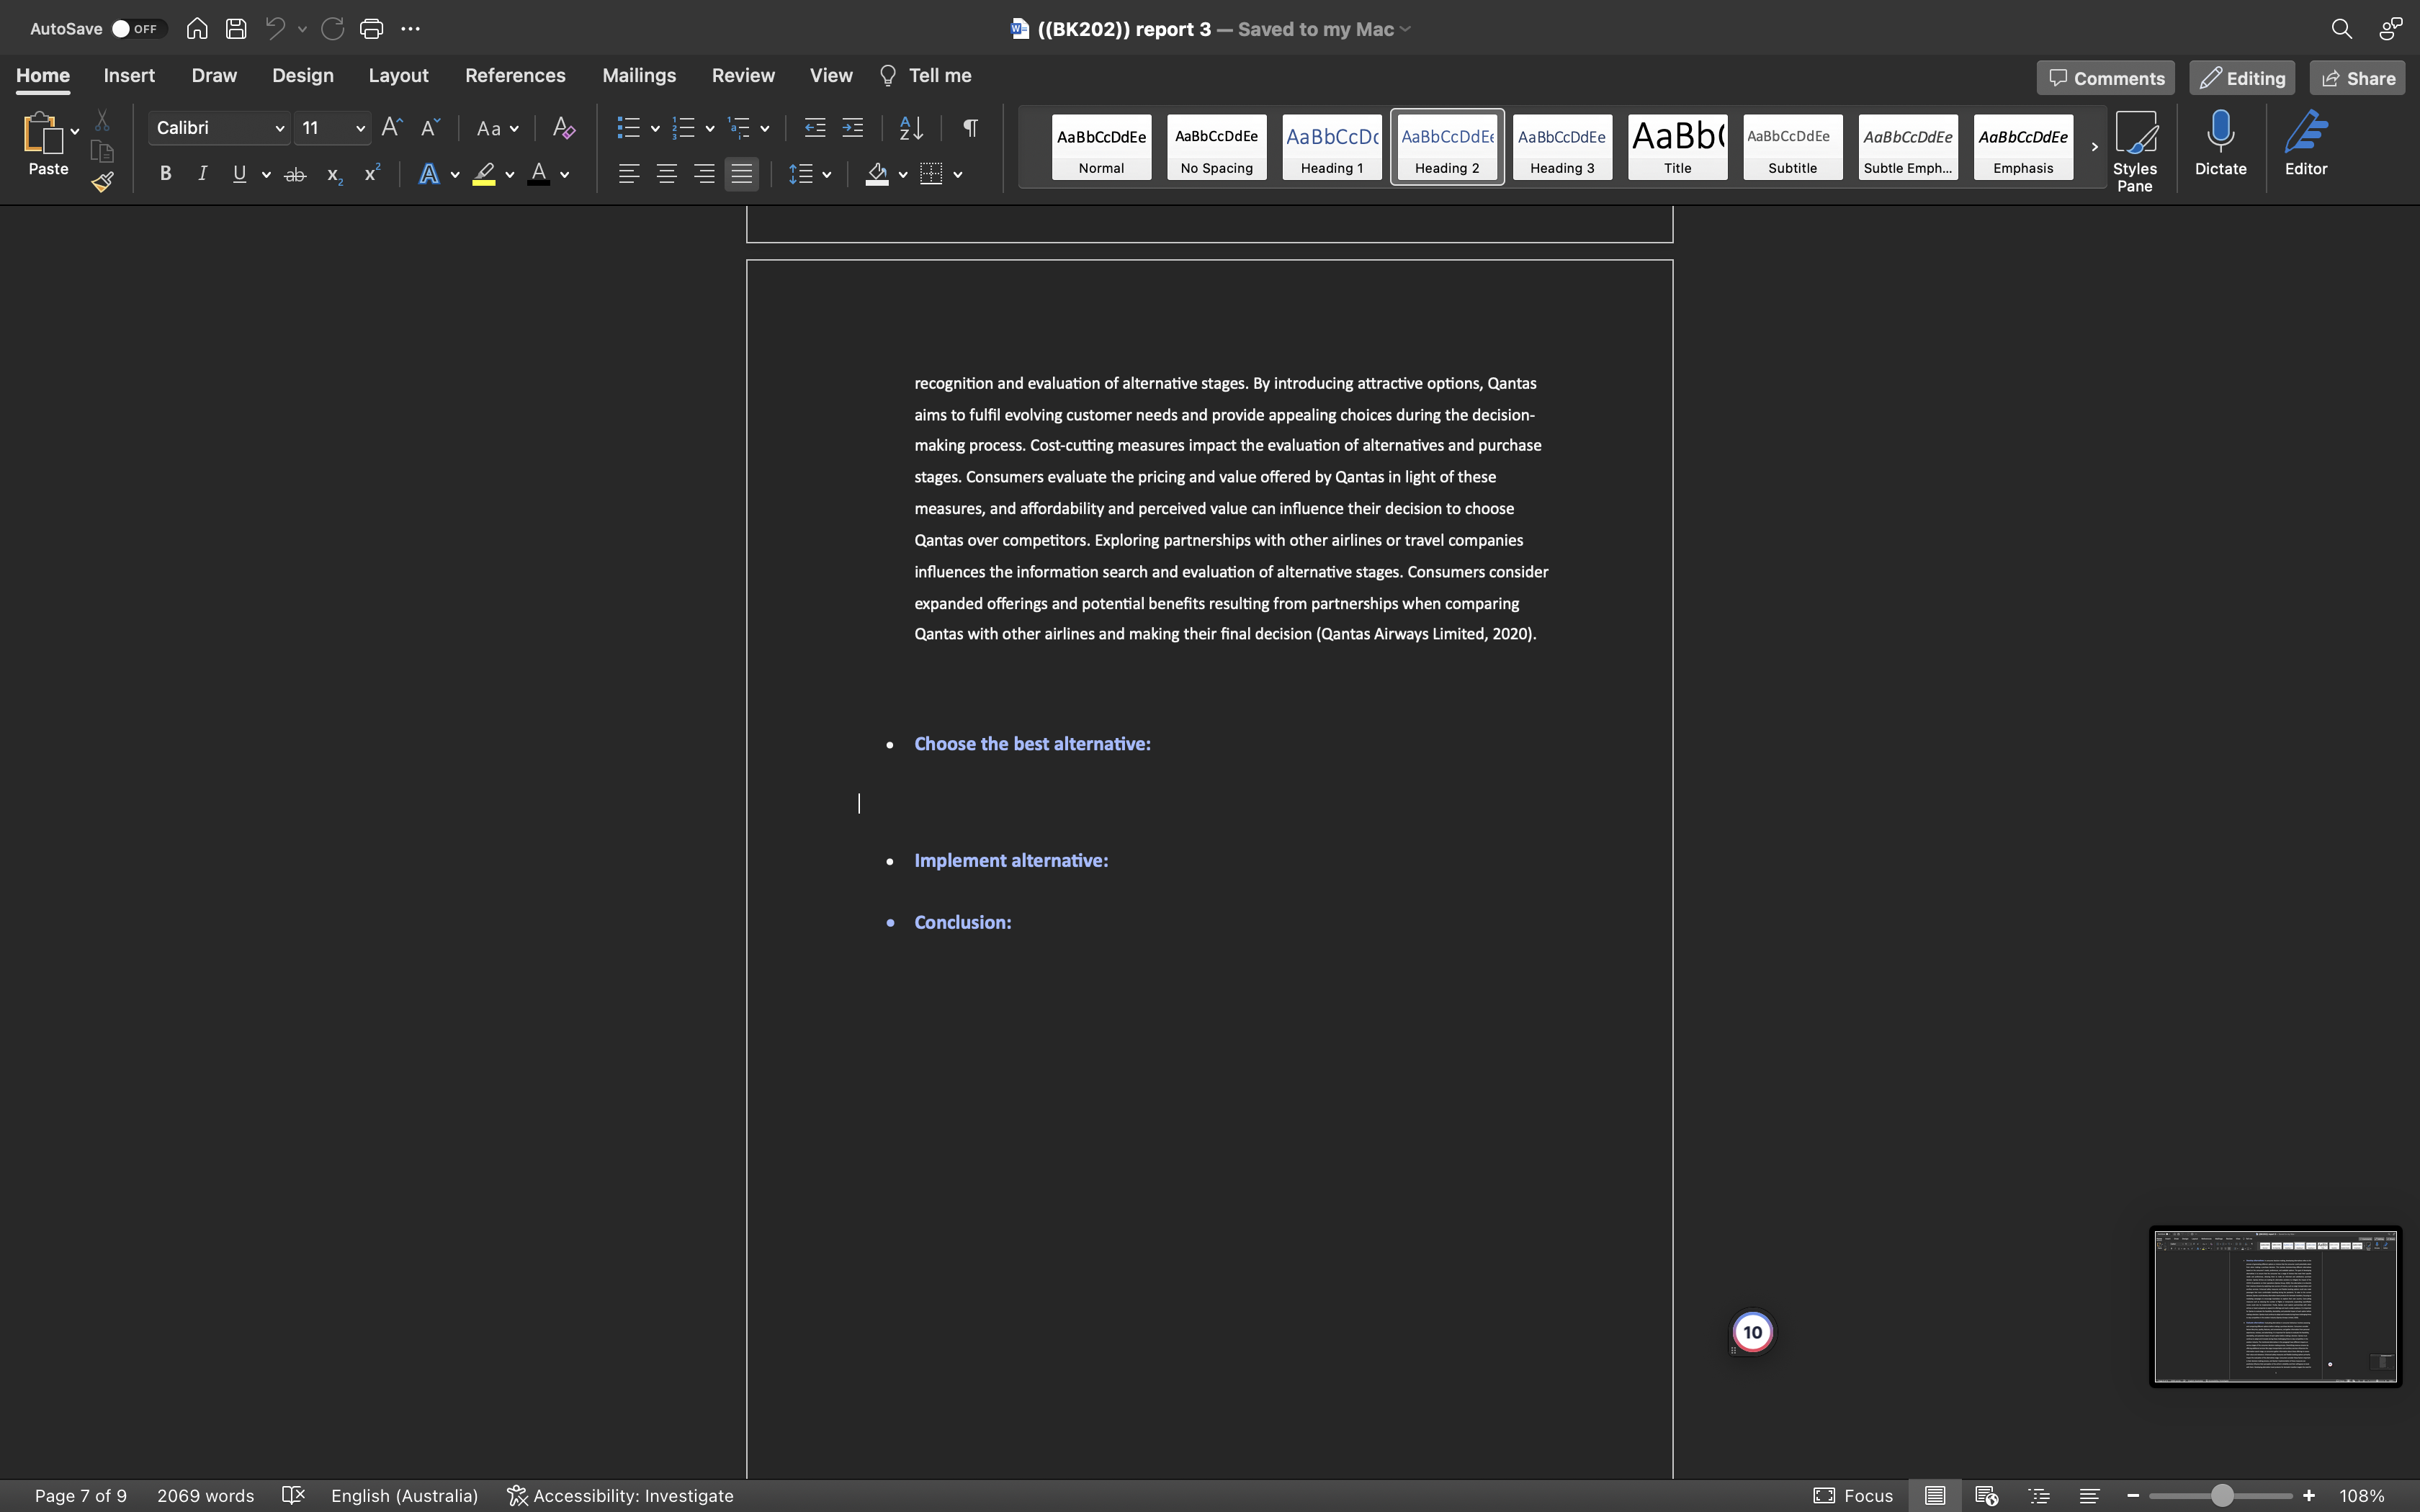Save the document with the floppy disk icon
This screenshot has width=2420, height=1512.
point(236,29)
